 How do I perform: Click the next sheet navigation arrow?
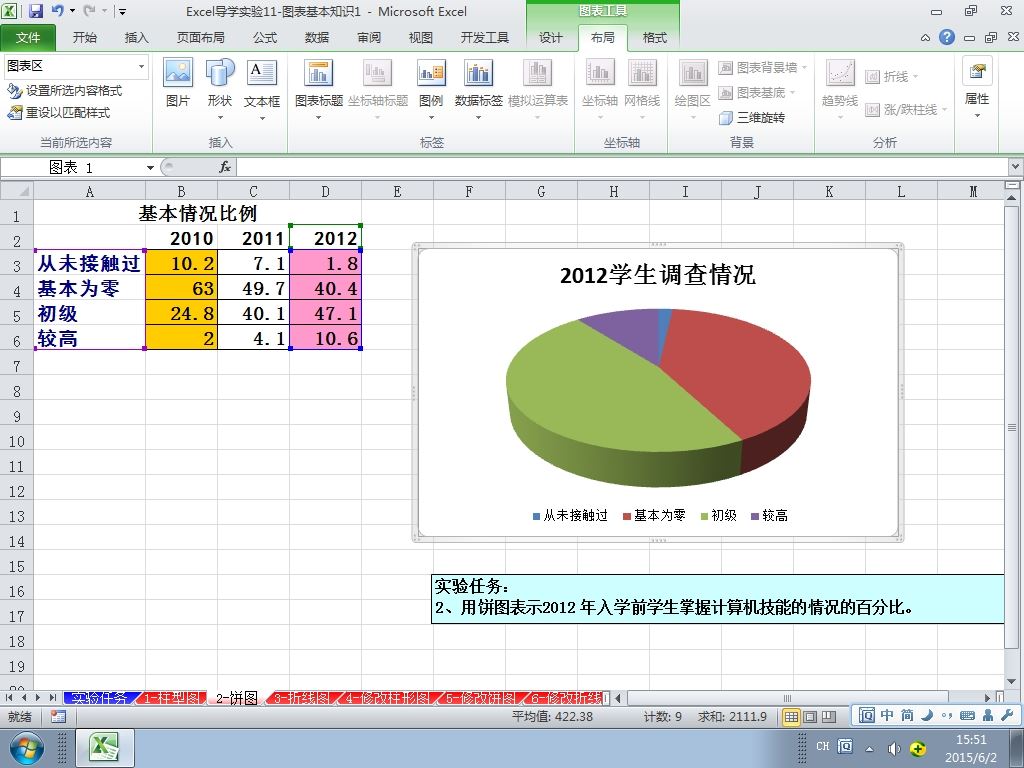[x=38, y=697]
